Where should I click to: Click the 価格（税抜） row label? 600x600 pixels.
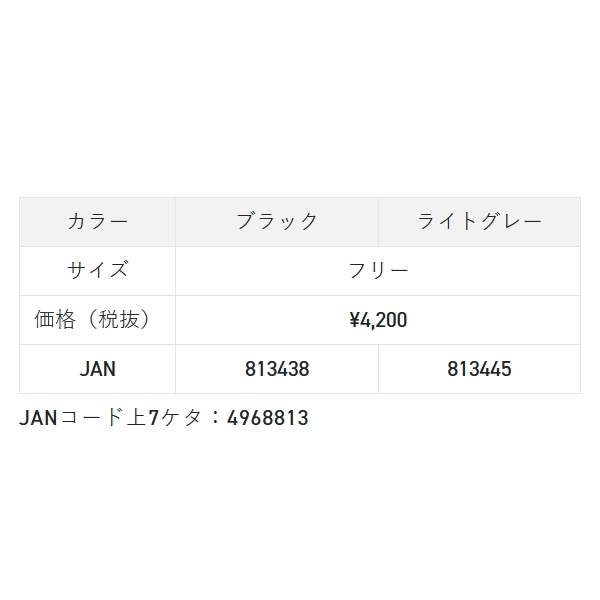coord(97,320)
